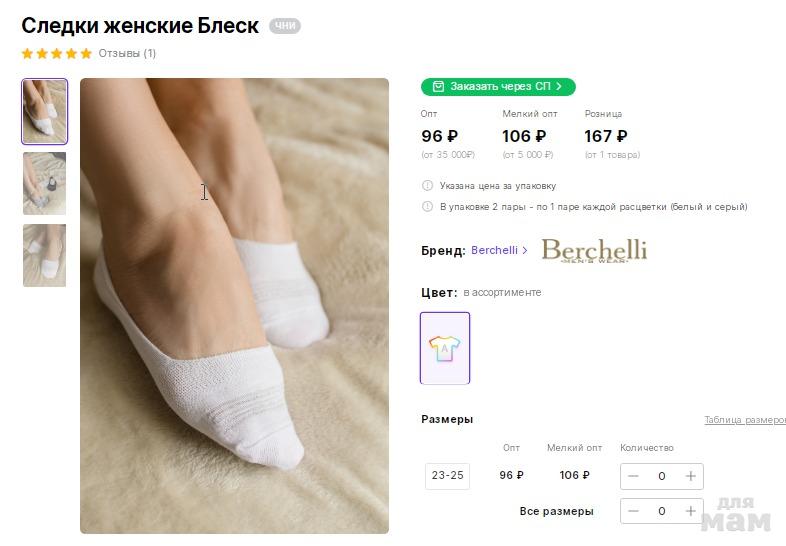Click the quantity field for size 23-25

(661, 476)
